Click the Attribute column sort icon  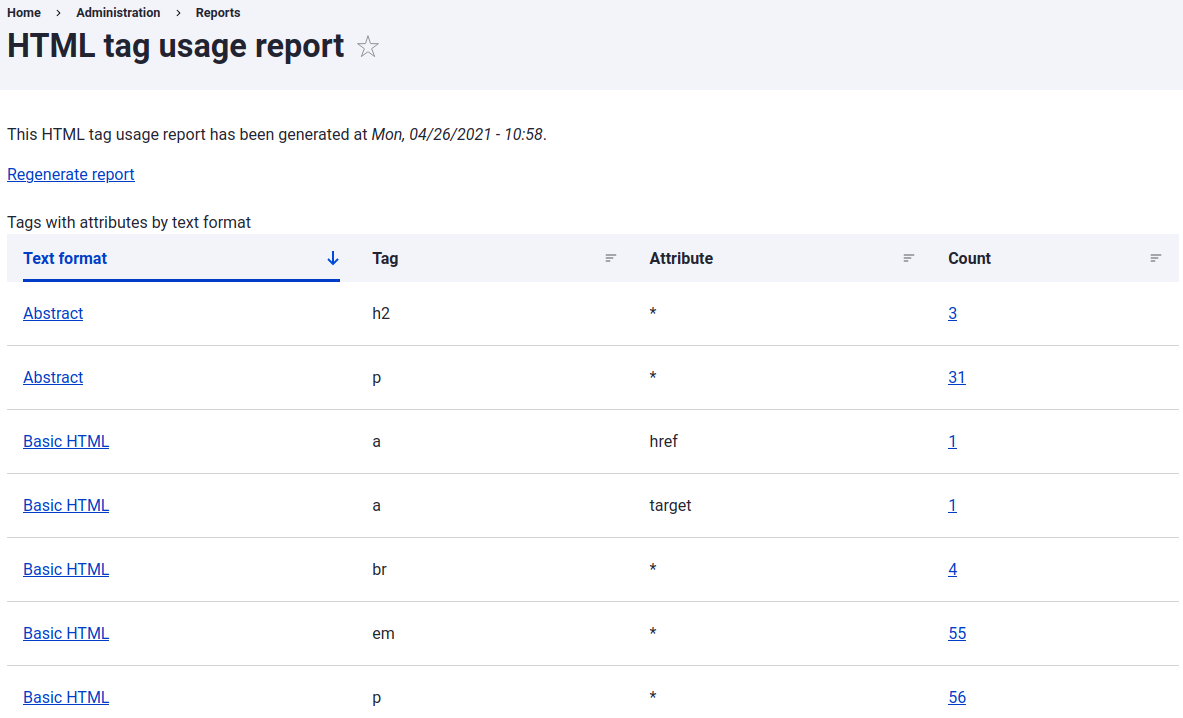click(x=908, y=258)
